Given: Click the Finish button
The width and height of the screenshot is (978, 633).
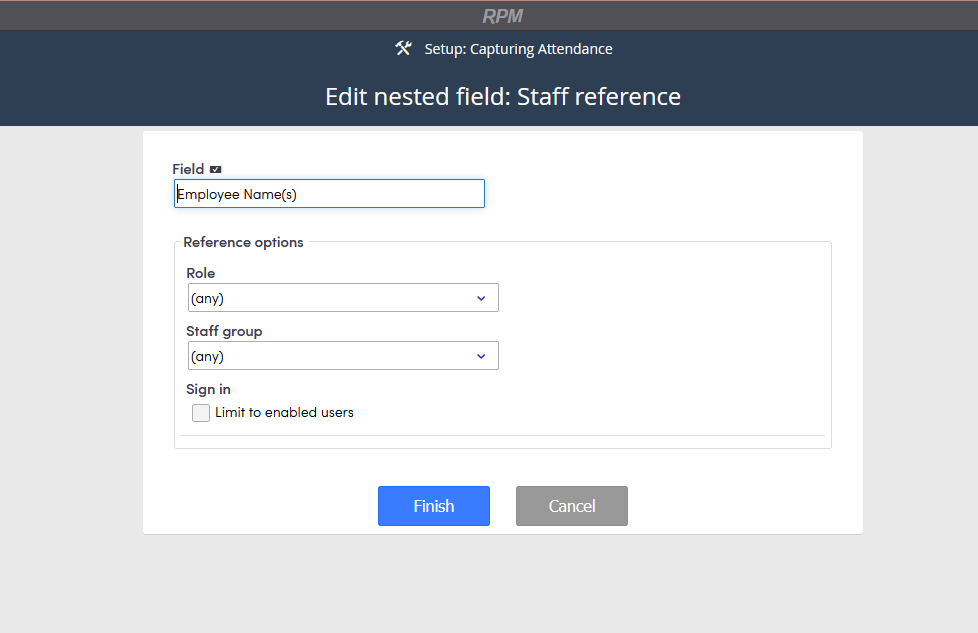Looking at the screenshot, I should coord(433,506).
